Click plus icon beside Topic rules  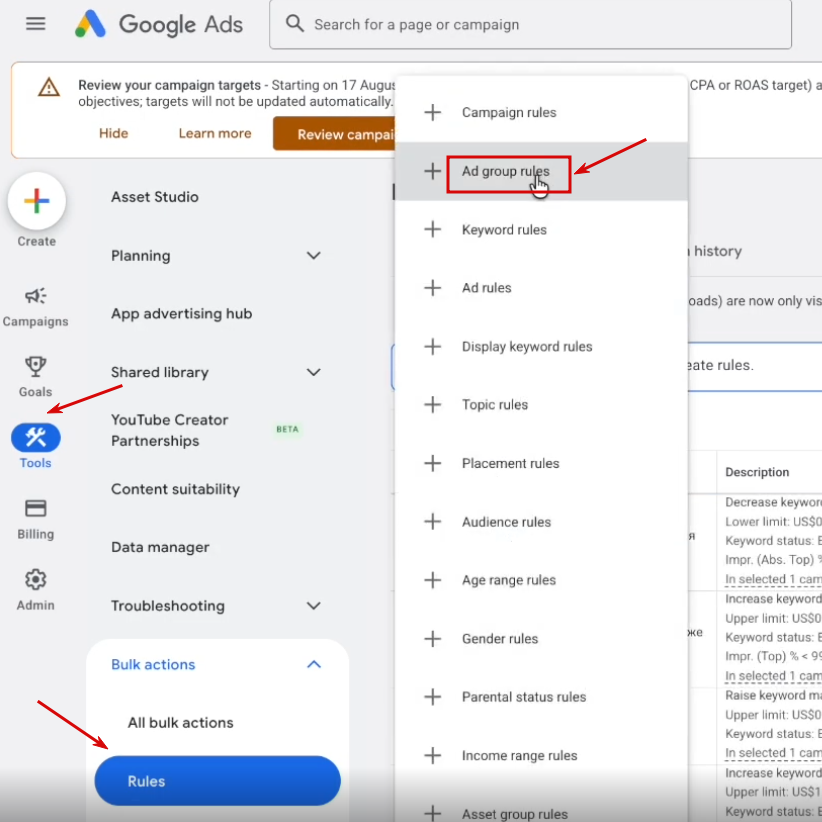(432, 404)
